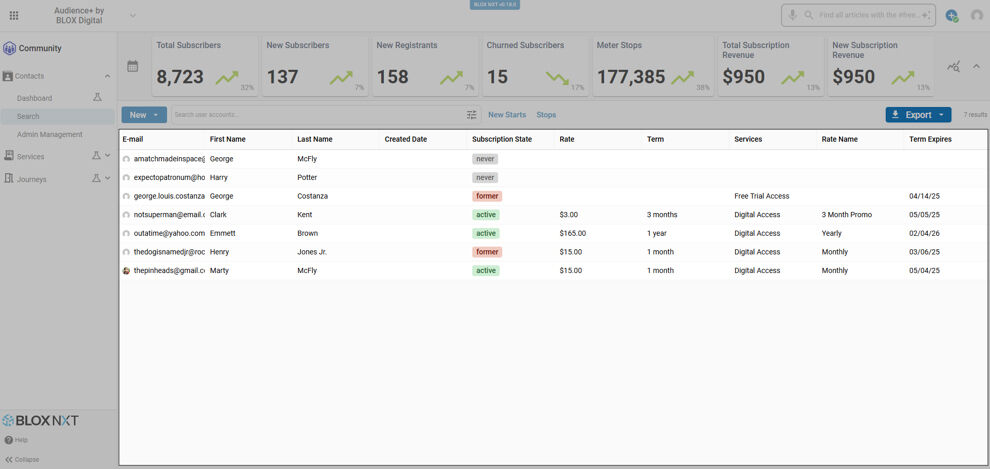
Task: Collapse the sidebar
Action: (22, 460)
